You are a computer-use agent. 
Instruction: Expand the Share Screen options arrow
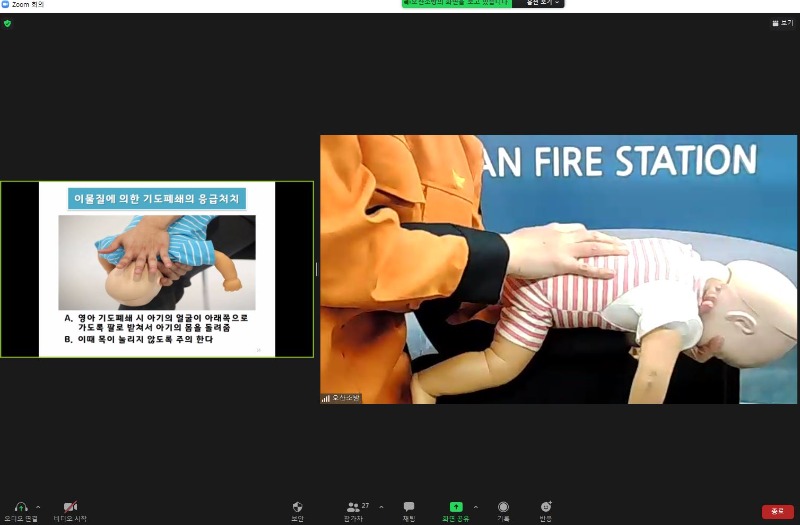pyautogui.click(x=475, y=507)
